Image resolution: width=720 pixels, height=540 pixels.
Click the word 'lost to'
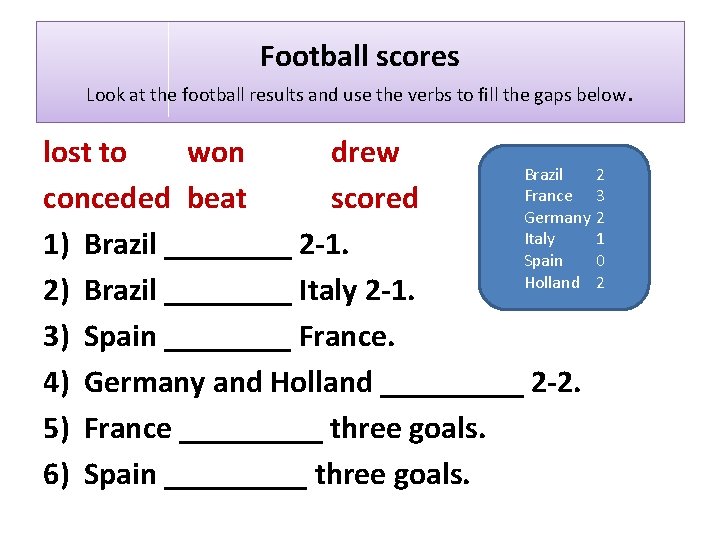[85, 153]
